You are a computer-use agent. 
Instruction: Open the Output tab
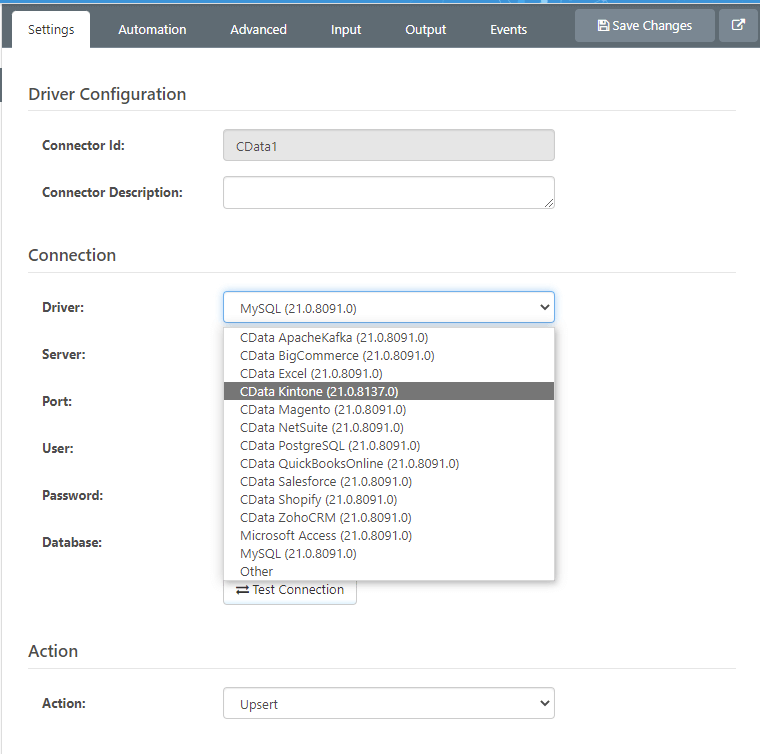click(x=426, y=30)
